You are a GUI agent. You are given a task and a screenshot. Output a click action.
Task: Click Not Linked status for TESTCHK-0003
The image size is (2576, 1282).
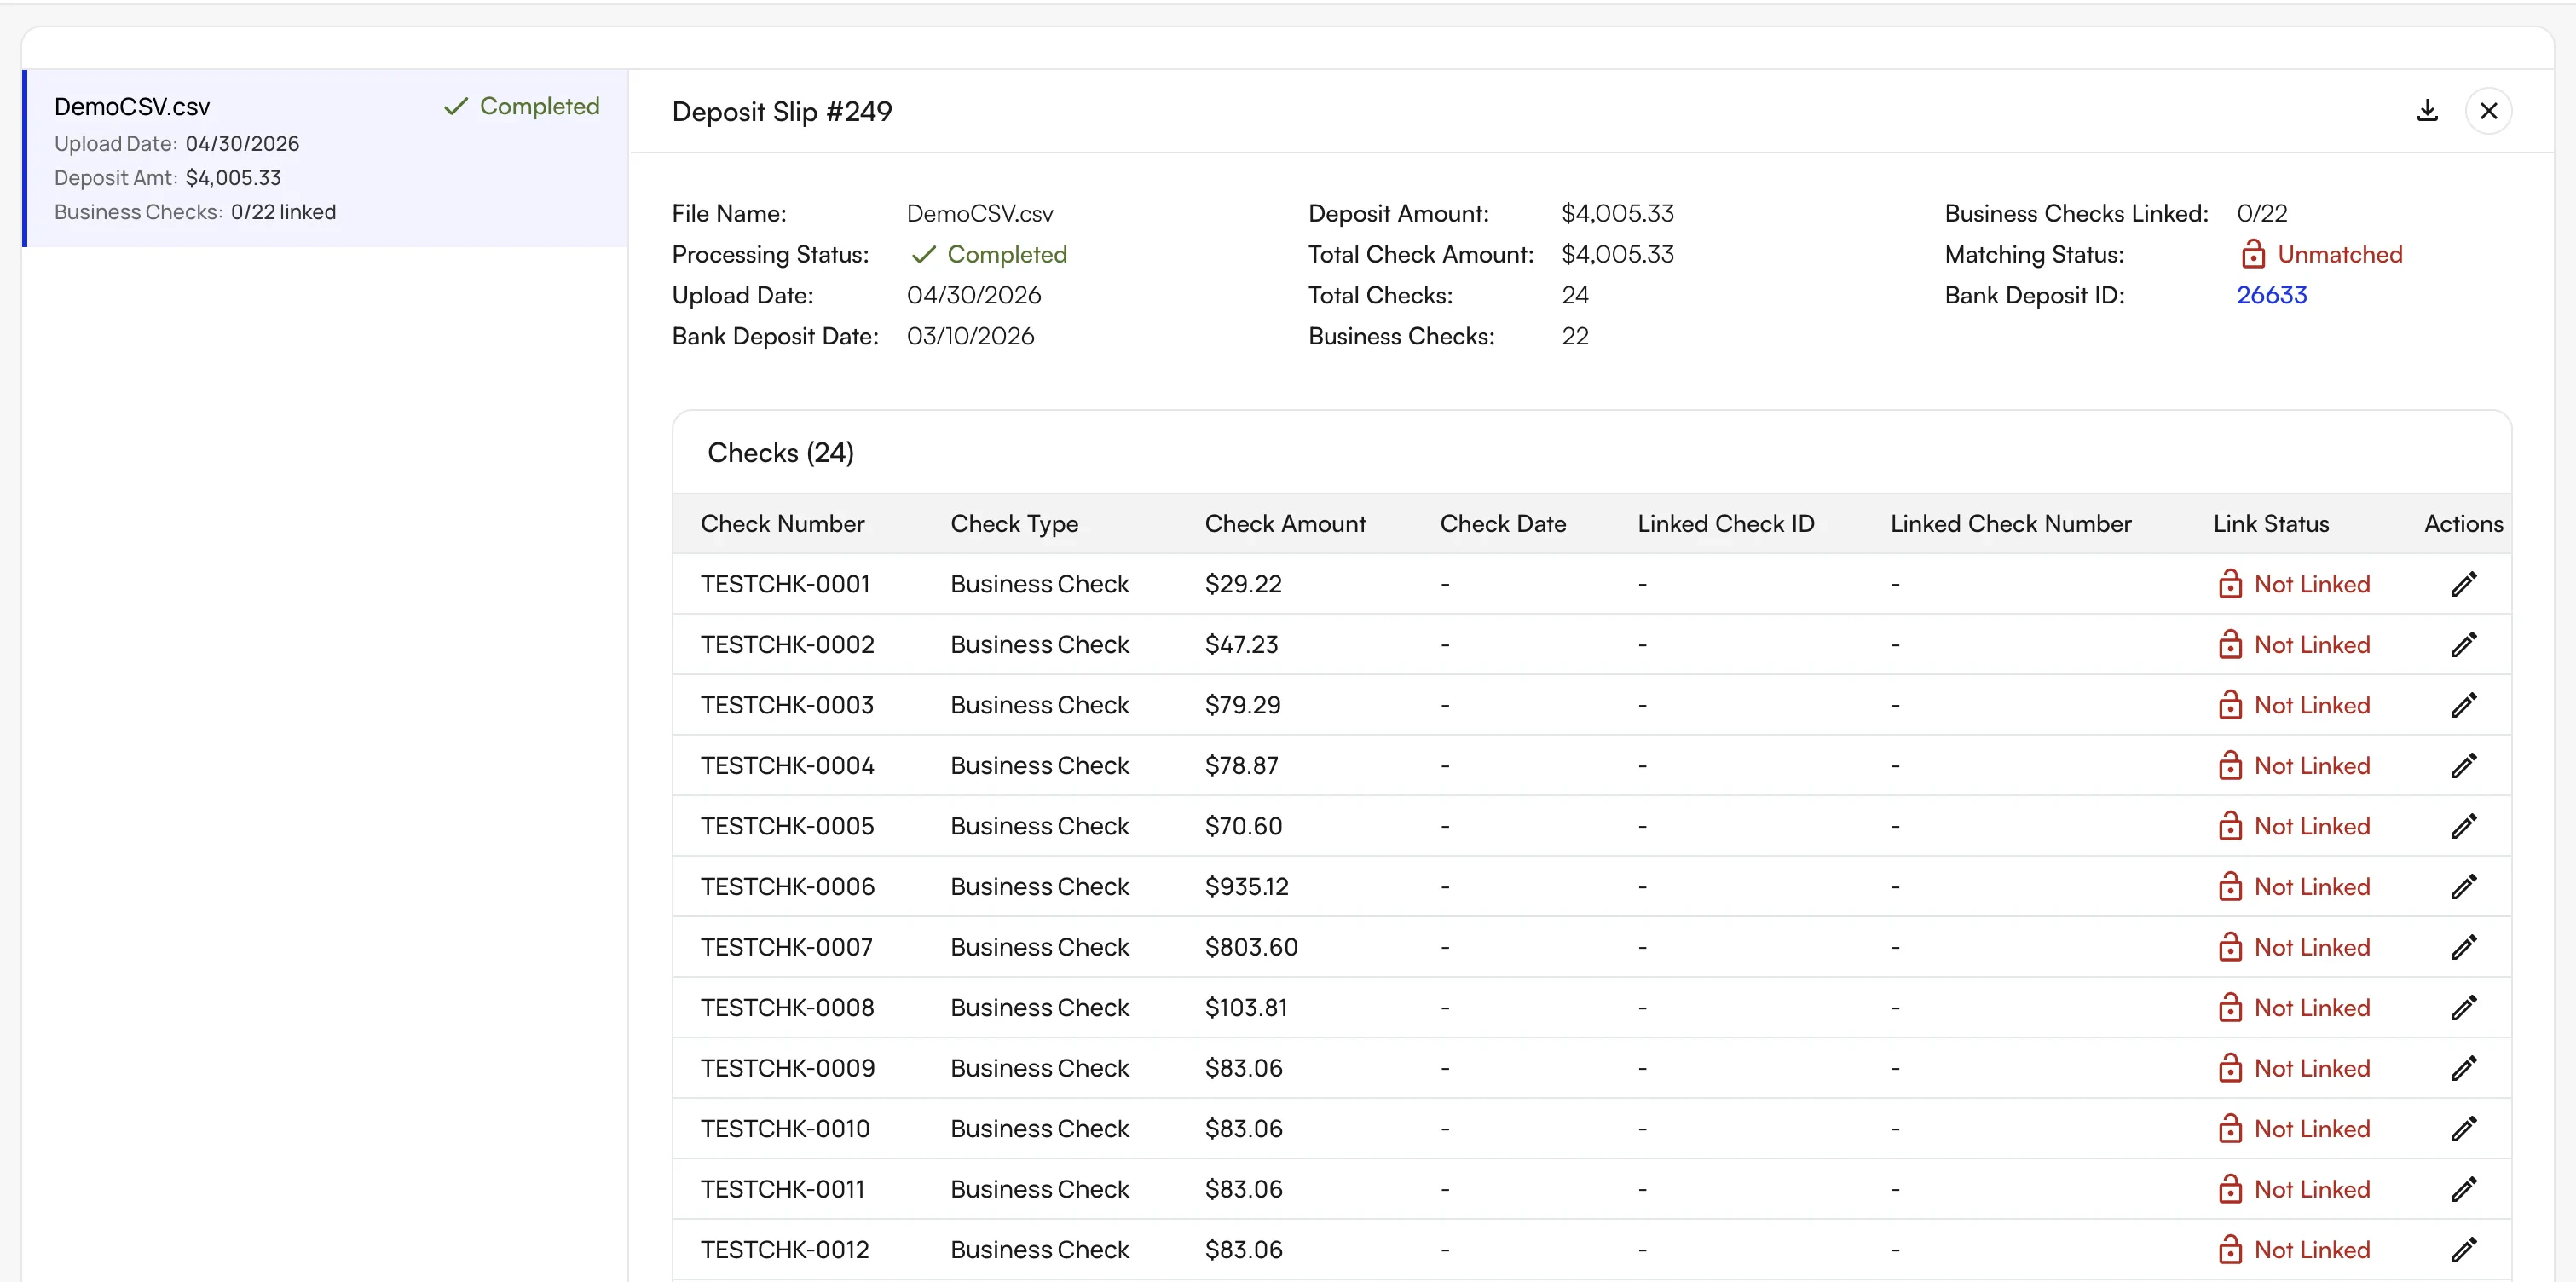(2294, 705)
